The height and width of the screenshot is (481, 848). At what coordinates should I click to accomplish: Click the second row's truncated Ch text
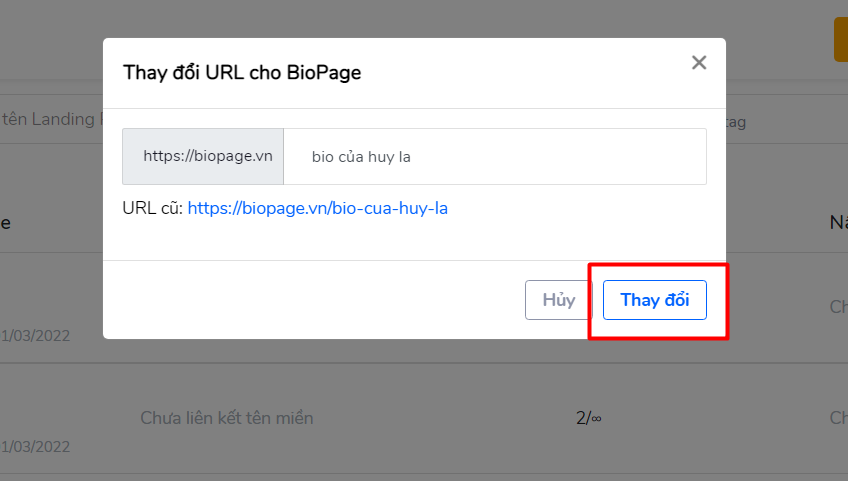pyautogui.click(x=839, y=417)
